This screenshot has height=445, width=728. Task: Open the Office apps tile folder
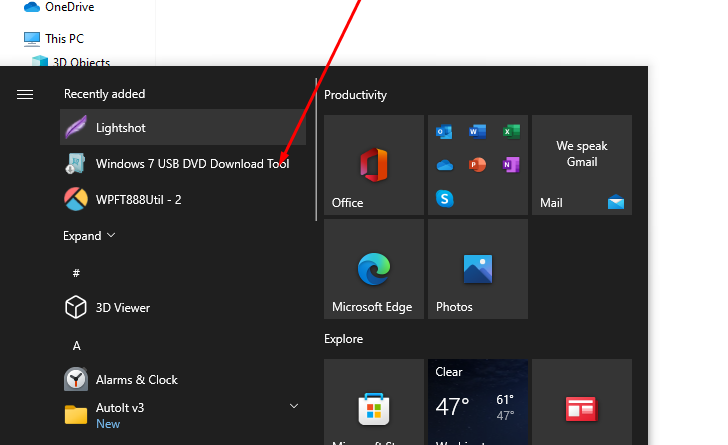pyautogui.click(x=478, y=165)
